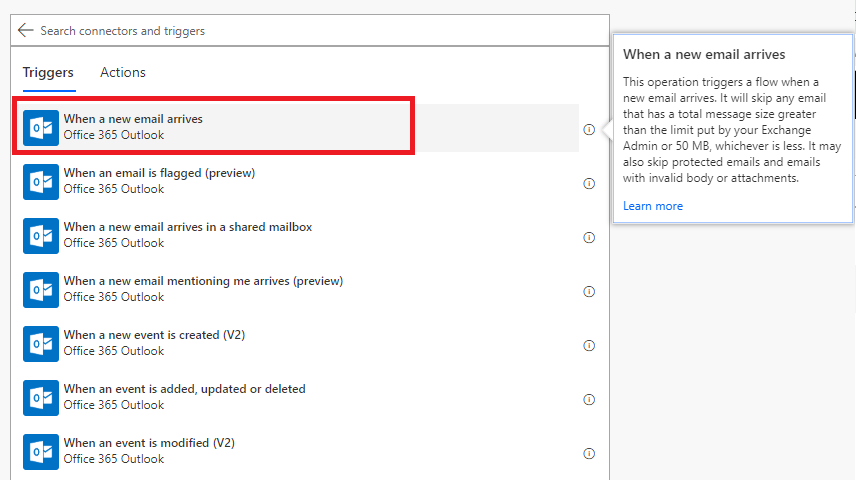856x480 pixels.
Task: Open info icon for email mentioning me trigger
Action: 589,292
